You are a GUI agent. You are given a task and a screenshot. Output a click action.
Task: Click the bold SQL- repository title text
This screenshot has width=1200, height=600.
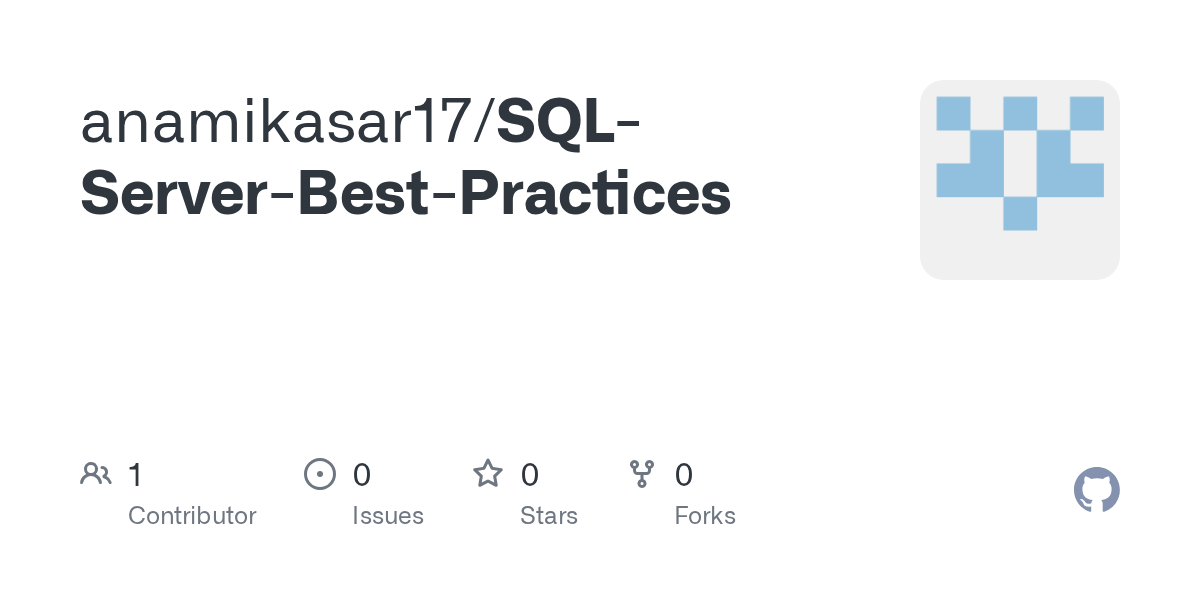[x=569, y=122]
